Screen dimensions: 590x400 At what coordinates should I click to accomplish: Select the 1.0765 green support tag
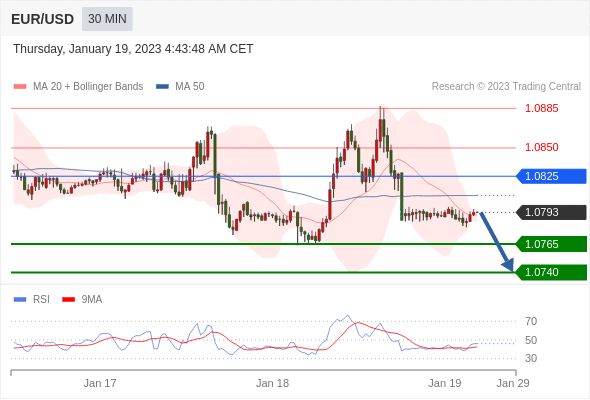[x=551, y=244]
